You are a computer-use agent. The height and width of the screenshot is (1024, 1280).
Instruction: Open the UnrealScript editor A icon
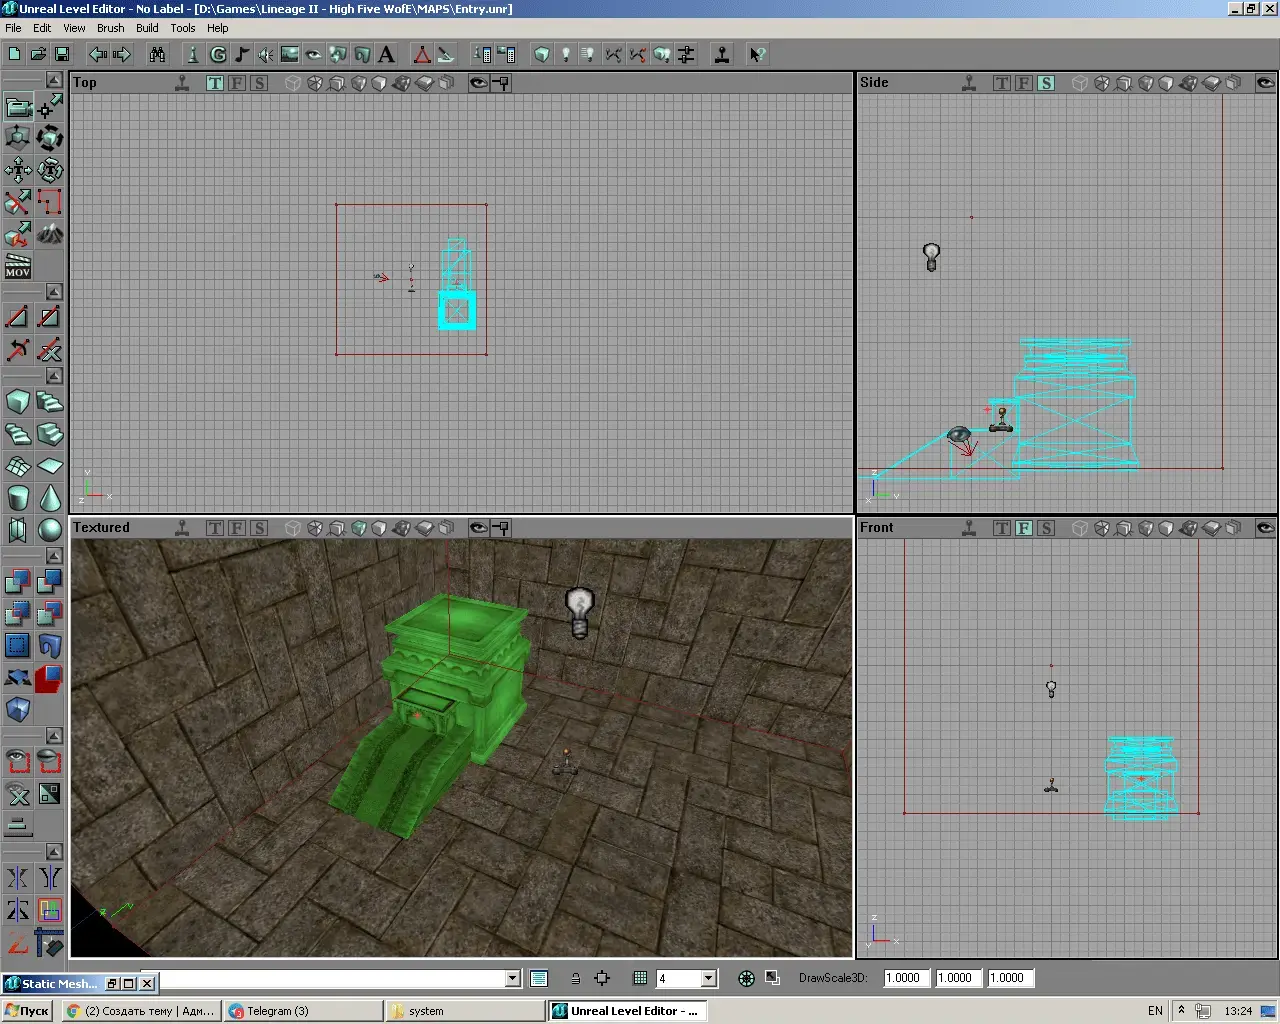[387, 55]
